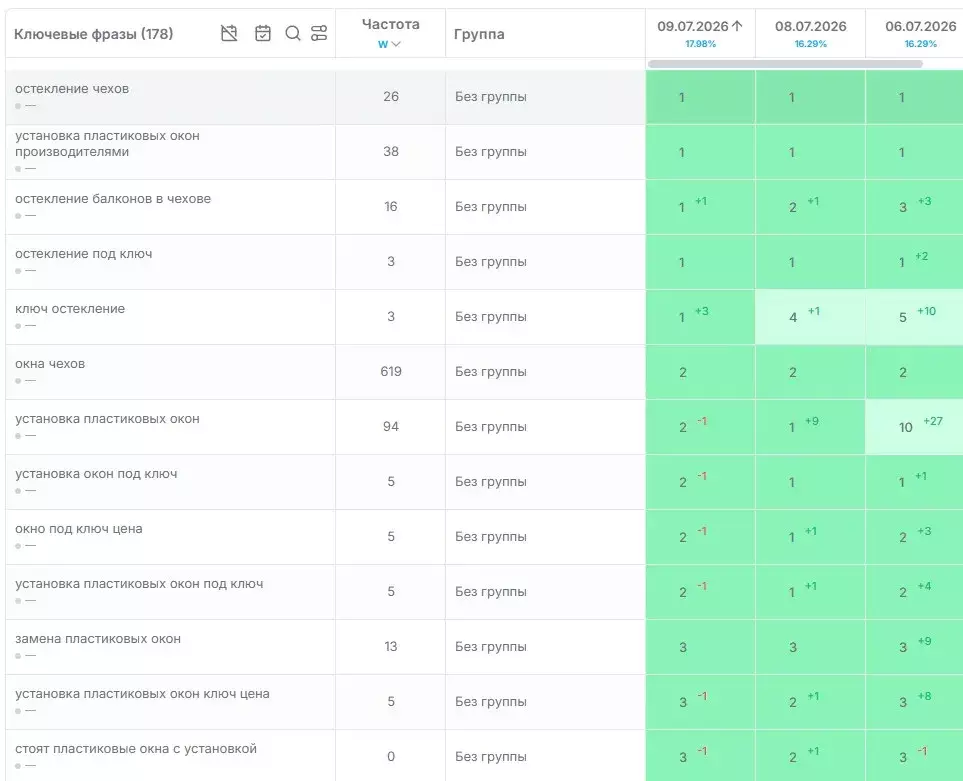Viewport: 963px width, 781px height.
Task: Click the 'Группа' column header
Action: (479, 34)
